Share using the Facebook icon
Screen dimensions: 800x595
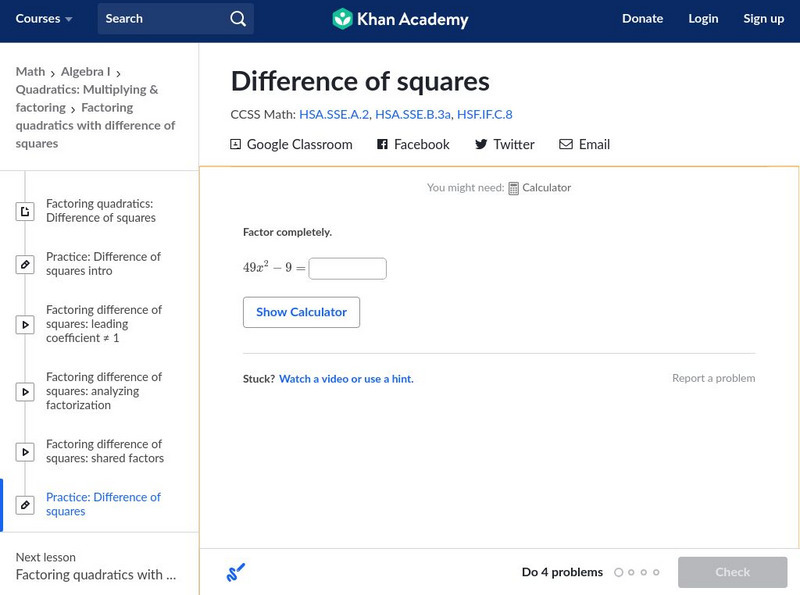pyautogui.click(x=382, y=145)
